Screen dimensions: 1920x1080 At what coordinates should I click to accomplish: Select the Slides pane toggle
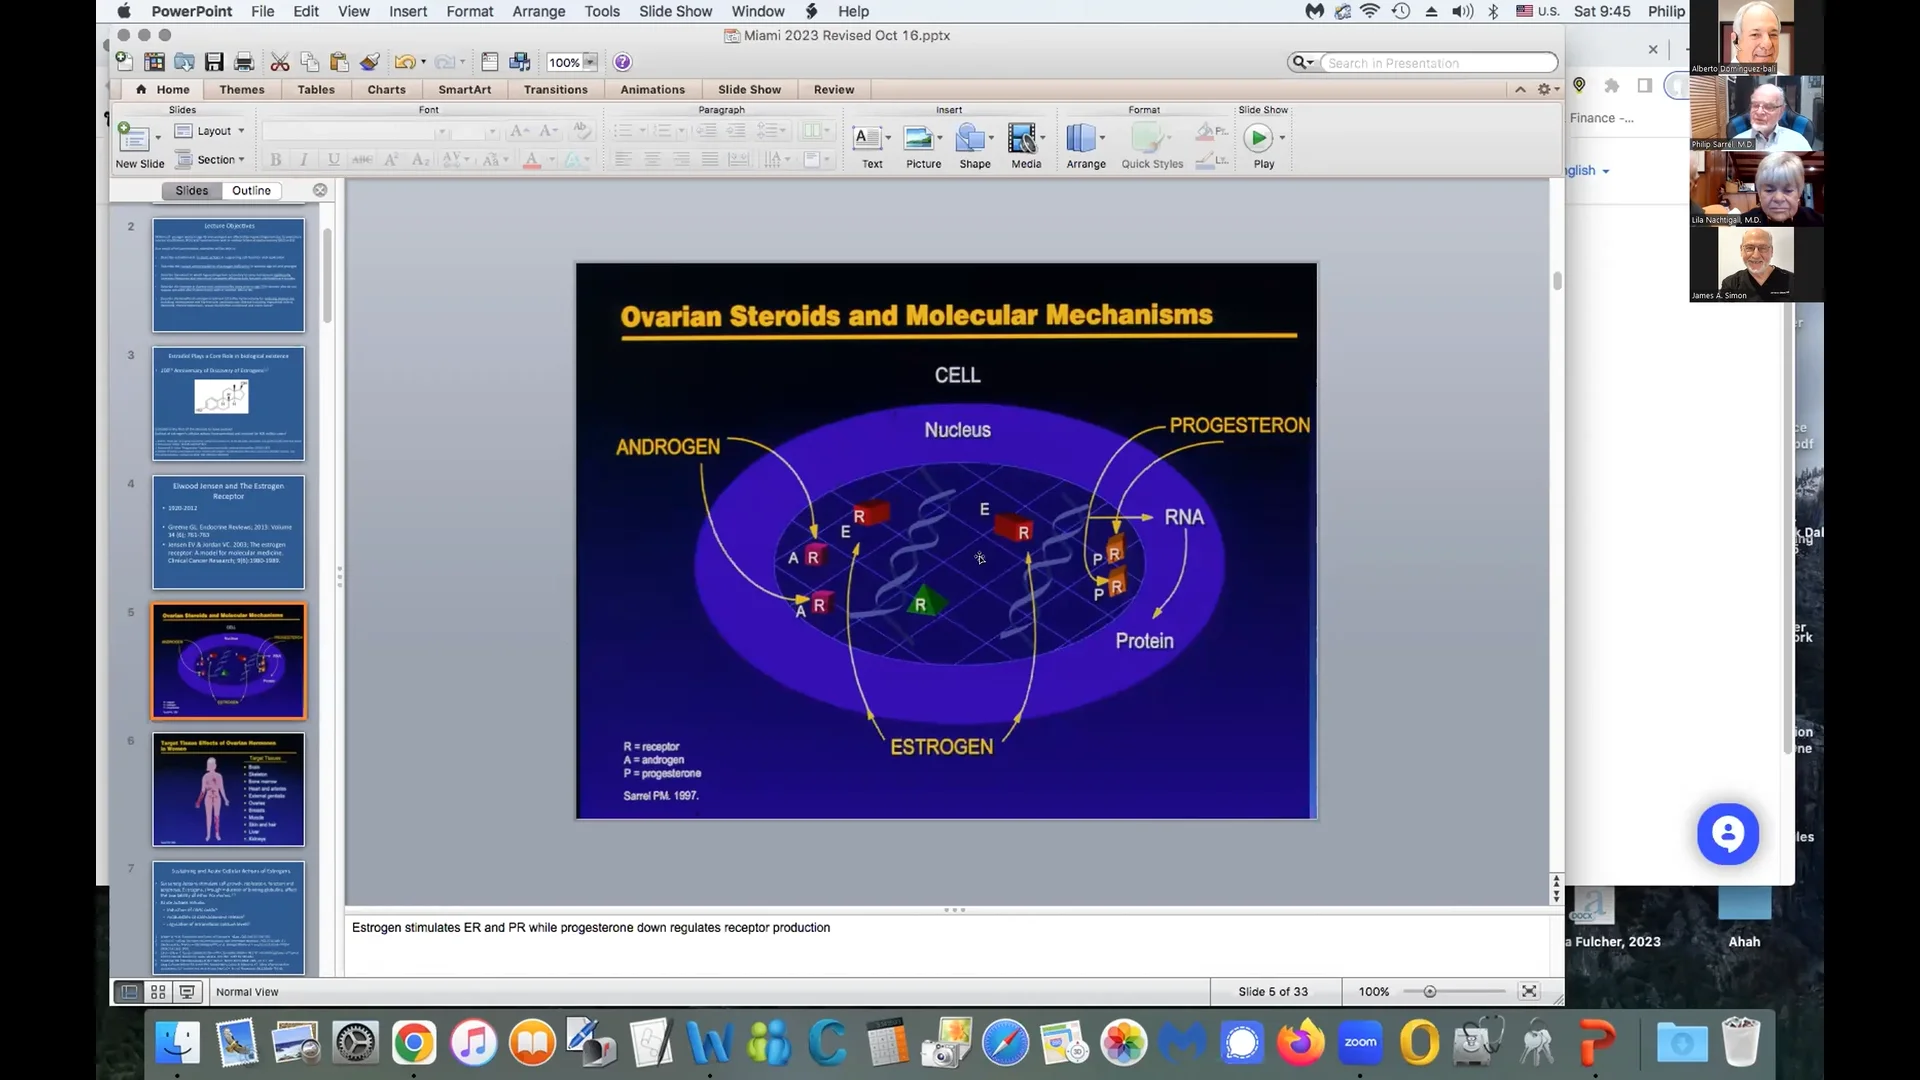coord(191,190)
